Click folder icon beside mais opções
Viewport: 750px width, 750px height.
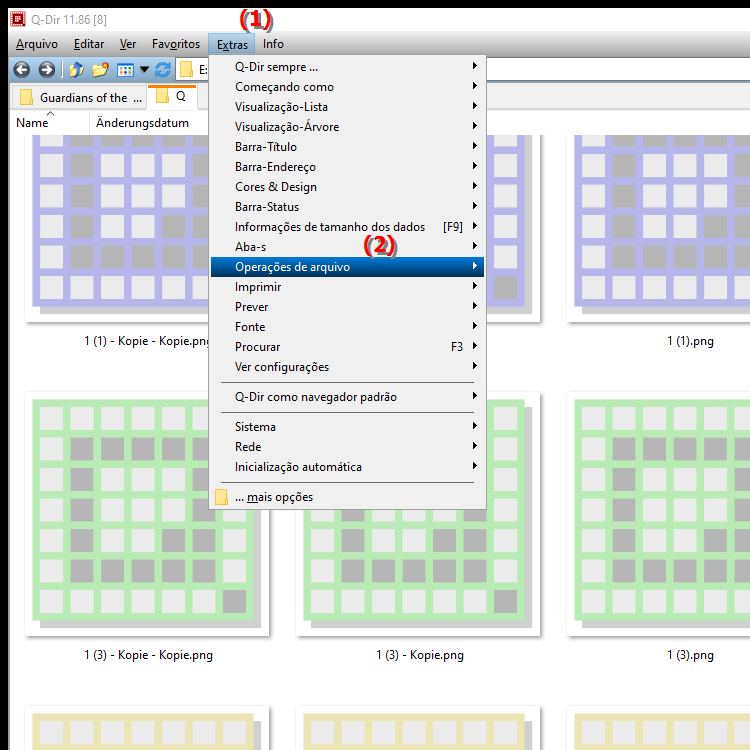click(x=221, y=497)
